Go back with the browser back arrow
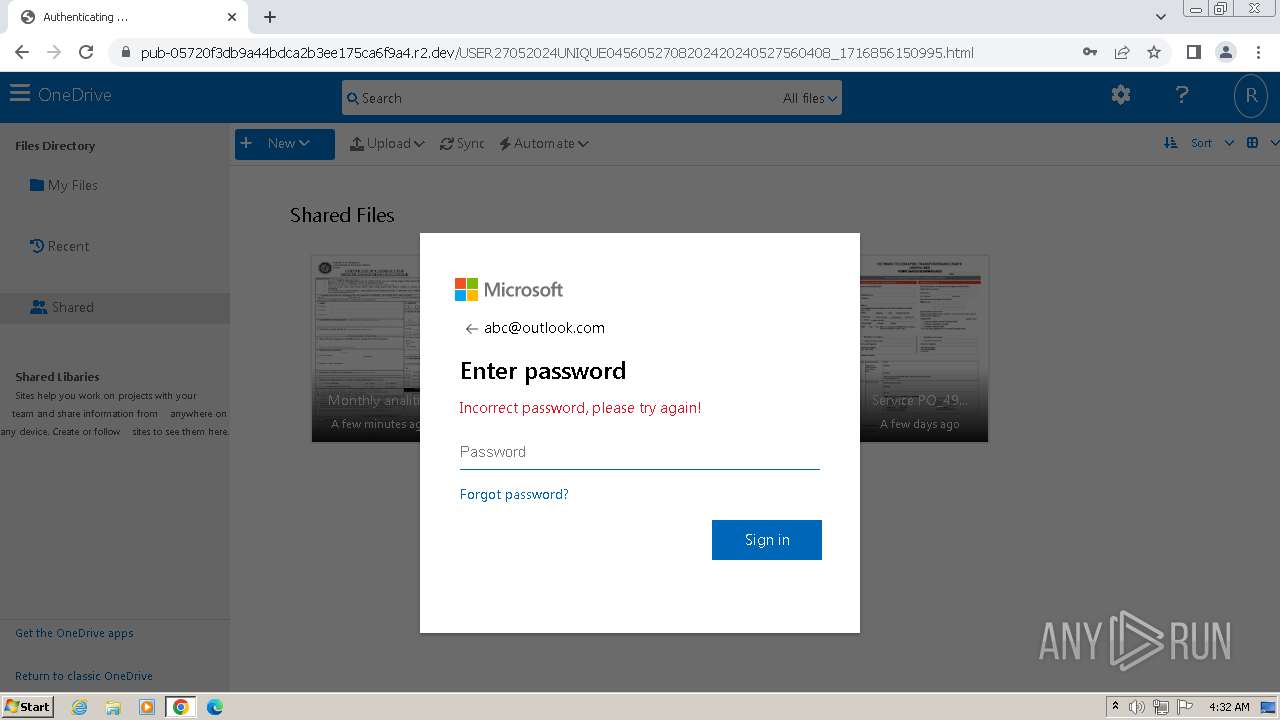 click(22, 52)
